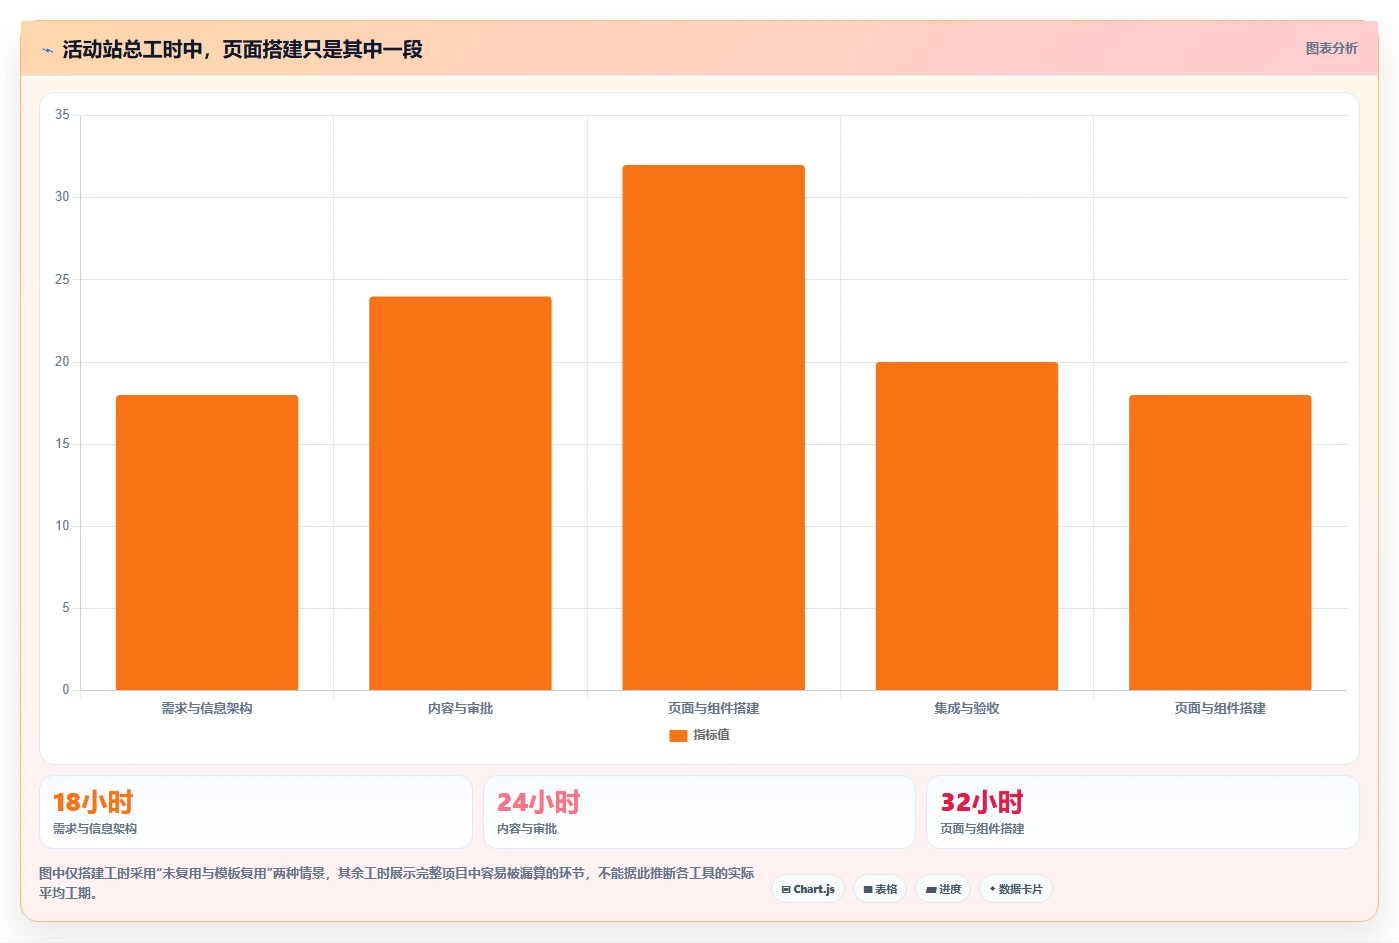Viewport: 1399px width, 943px height.
Task: Click the 进度 tag
Action: (943, 889)
